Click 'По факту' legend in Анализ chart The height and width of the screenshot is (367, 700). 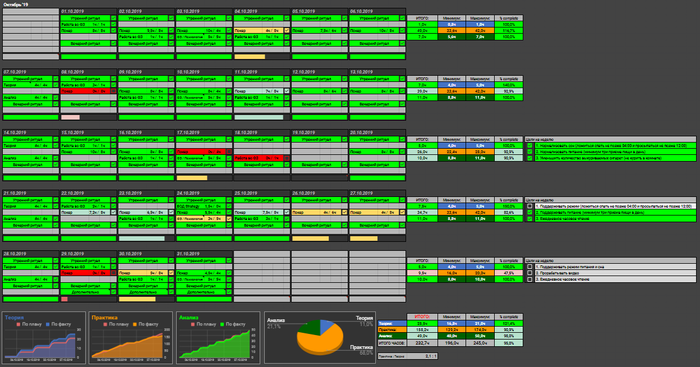tap(233, 324)
